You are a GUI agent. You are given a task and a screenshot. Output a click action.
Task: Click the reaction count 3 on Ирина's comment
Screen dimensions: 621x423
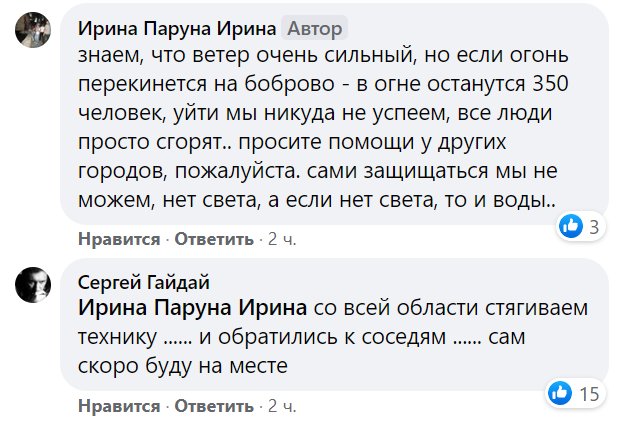coord(593,227)
